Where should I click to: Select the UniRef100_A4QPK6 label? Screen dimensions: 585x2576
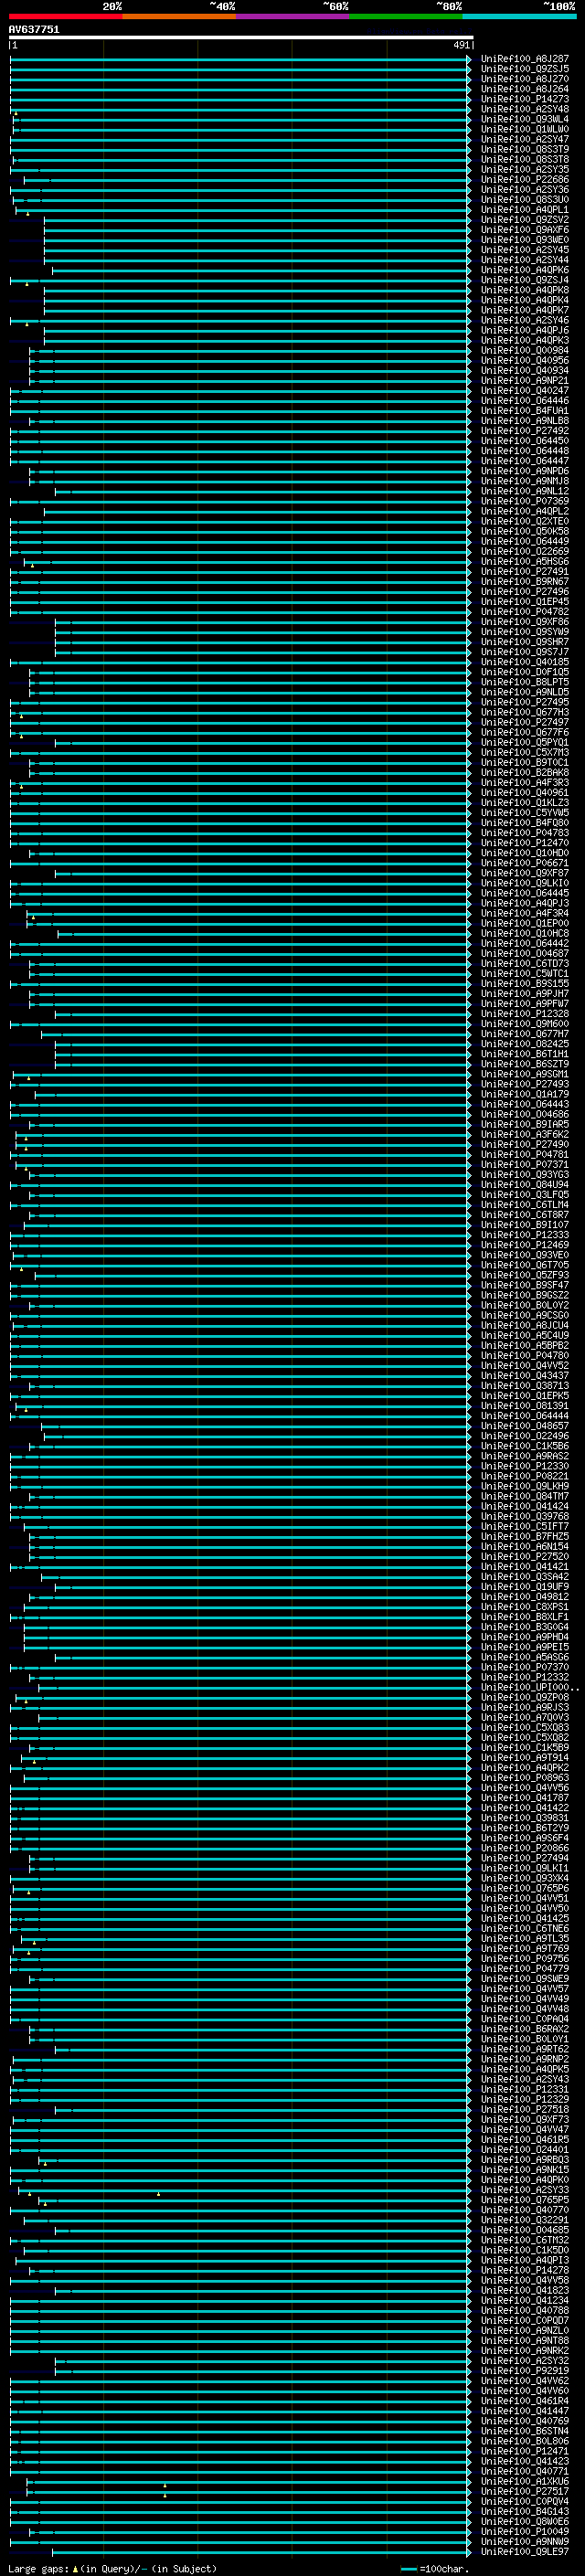525,270
